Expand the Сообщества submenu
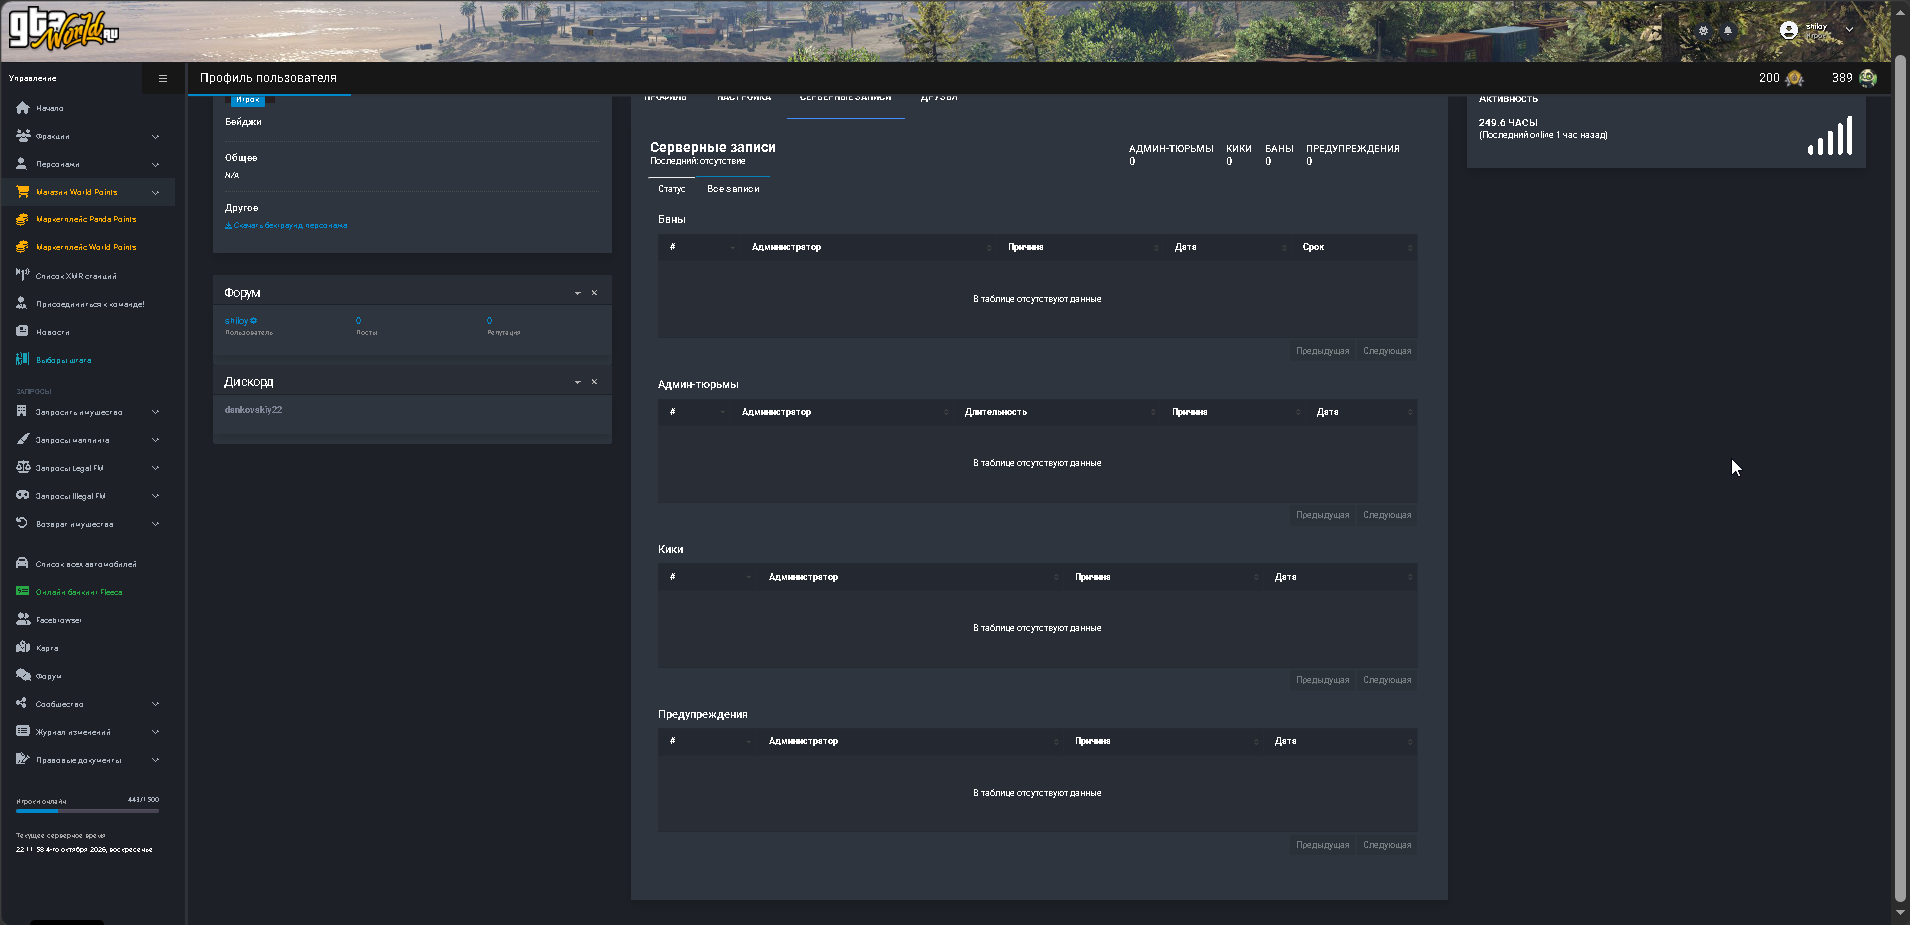This screenshot has height=925, width=1910. tap(155, 704)
